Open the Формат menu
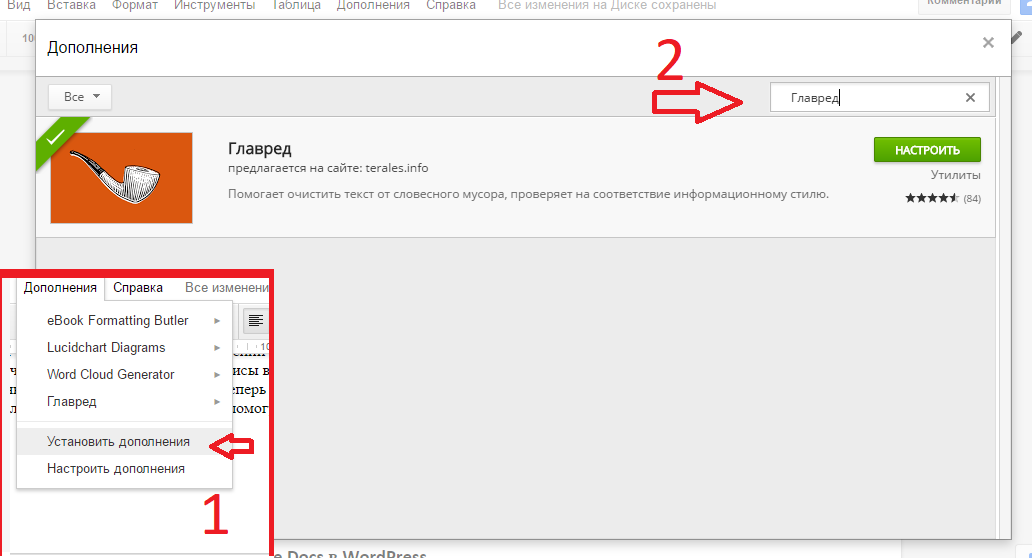The image size is (1032, 558). click(135, 5)
